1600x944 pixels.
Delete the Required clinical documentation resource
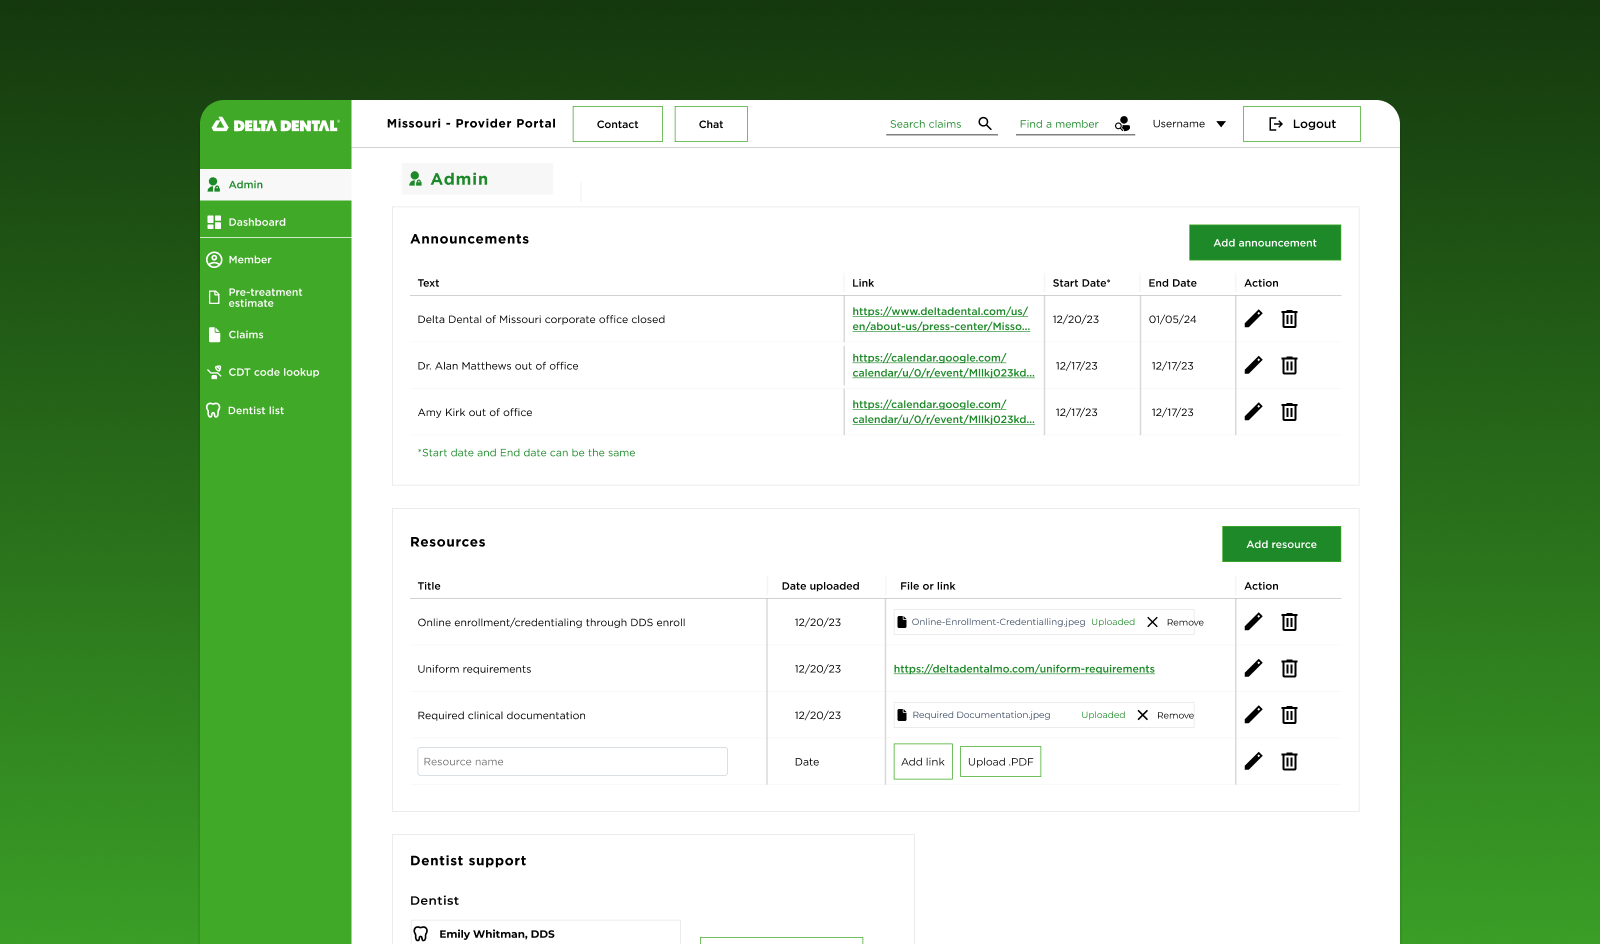[x=1289, y=715]
